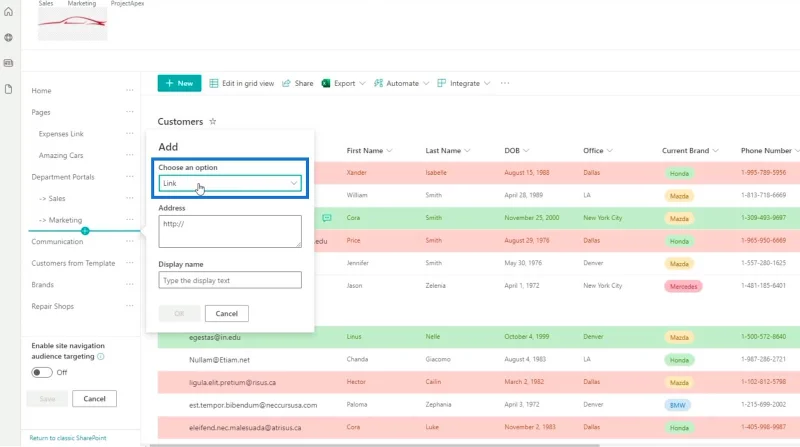Open the ellipsis menu next to Pages
The image size is (800, 447).
click(130, 111)
